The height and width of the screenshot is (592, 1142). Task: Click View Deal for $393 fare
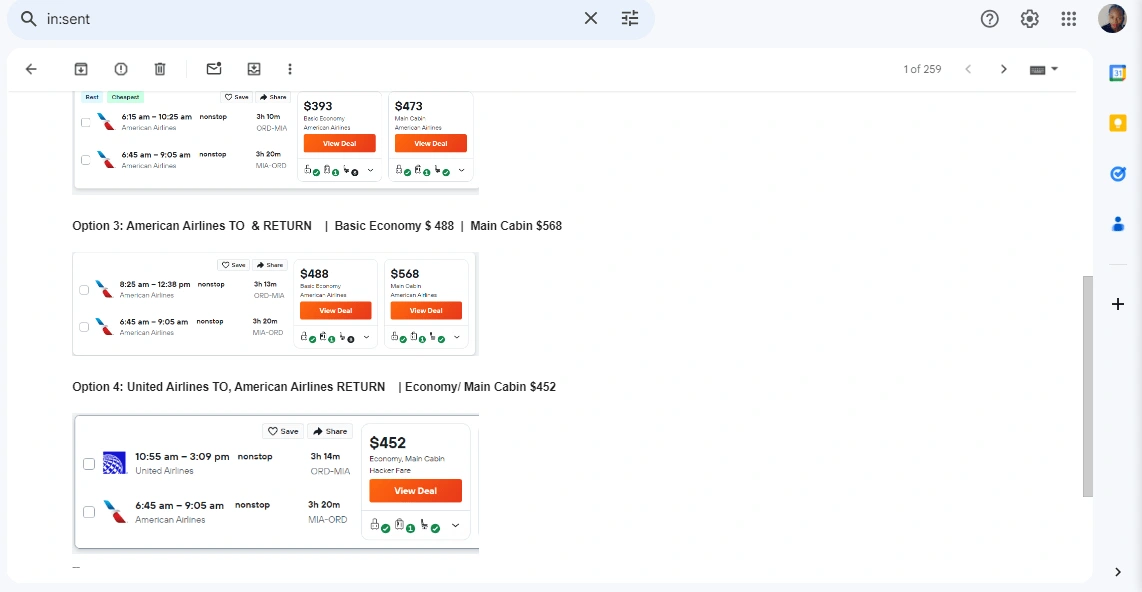click(x=339, y=143)
